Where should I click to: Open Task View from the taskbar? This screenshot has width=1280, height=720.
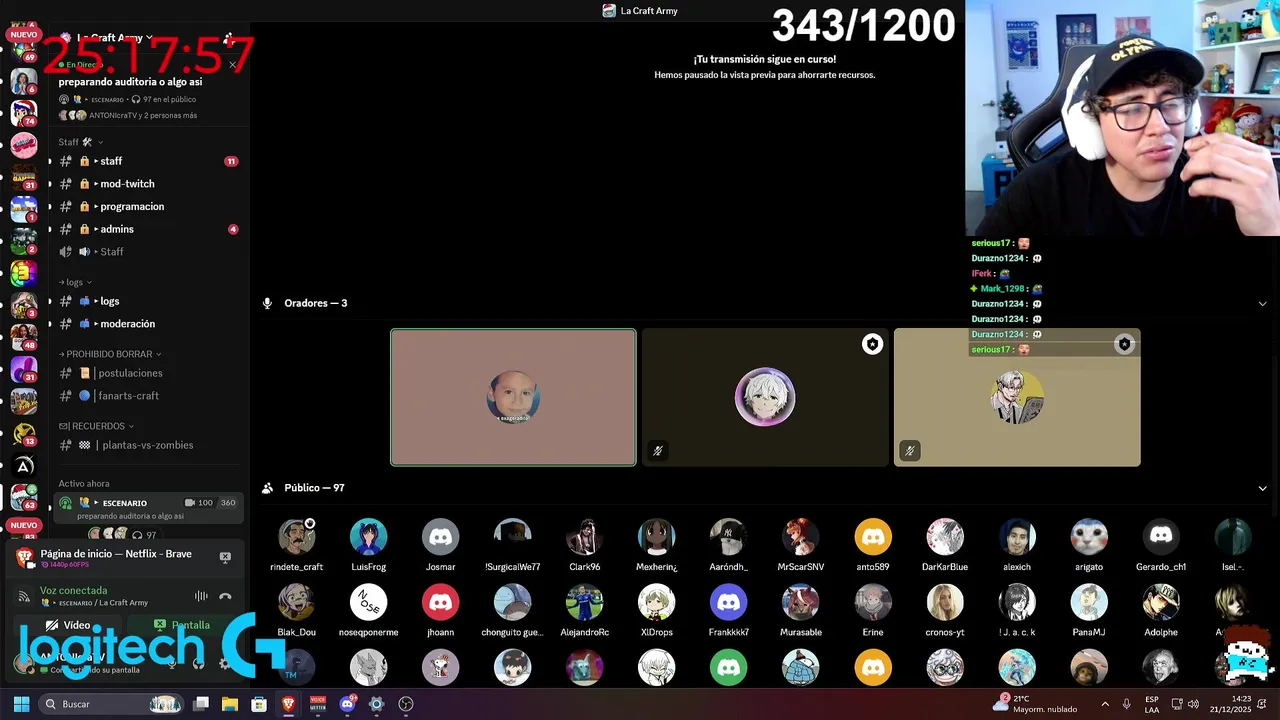pyautogui.click(x=201, y=704)
